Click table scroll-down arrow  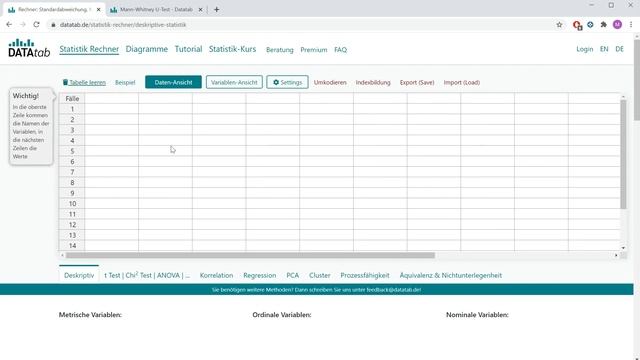tap(623, 248)
